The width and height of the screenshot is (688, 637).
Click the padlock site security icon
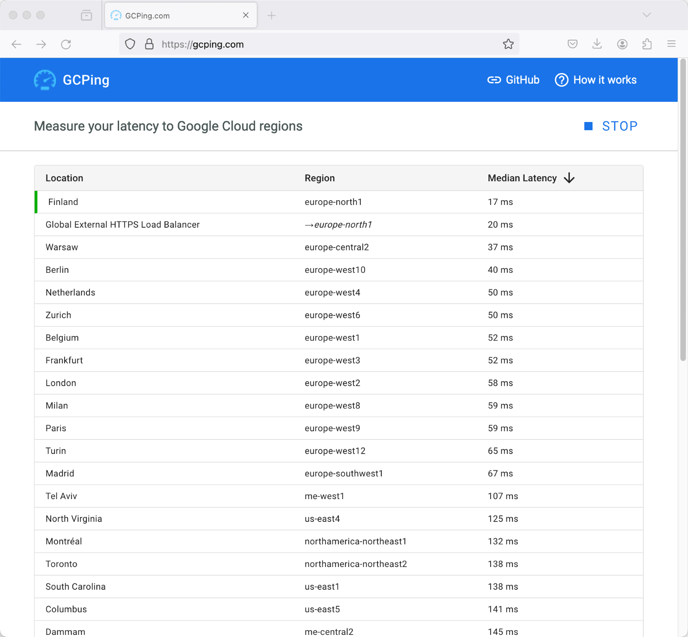point(149,44)
